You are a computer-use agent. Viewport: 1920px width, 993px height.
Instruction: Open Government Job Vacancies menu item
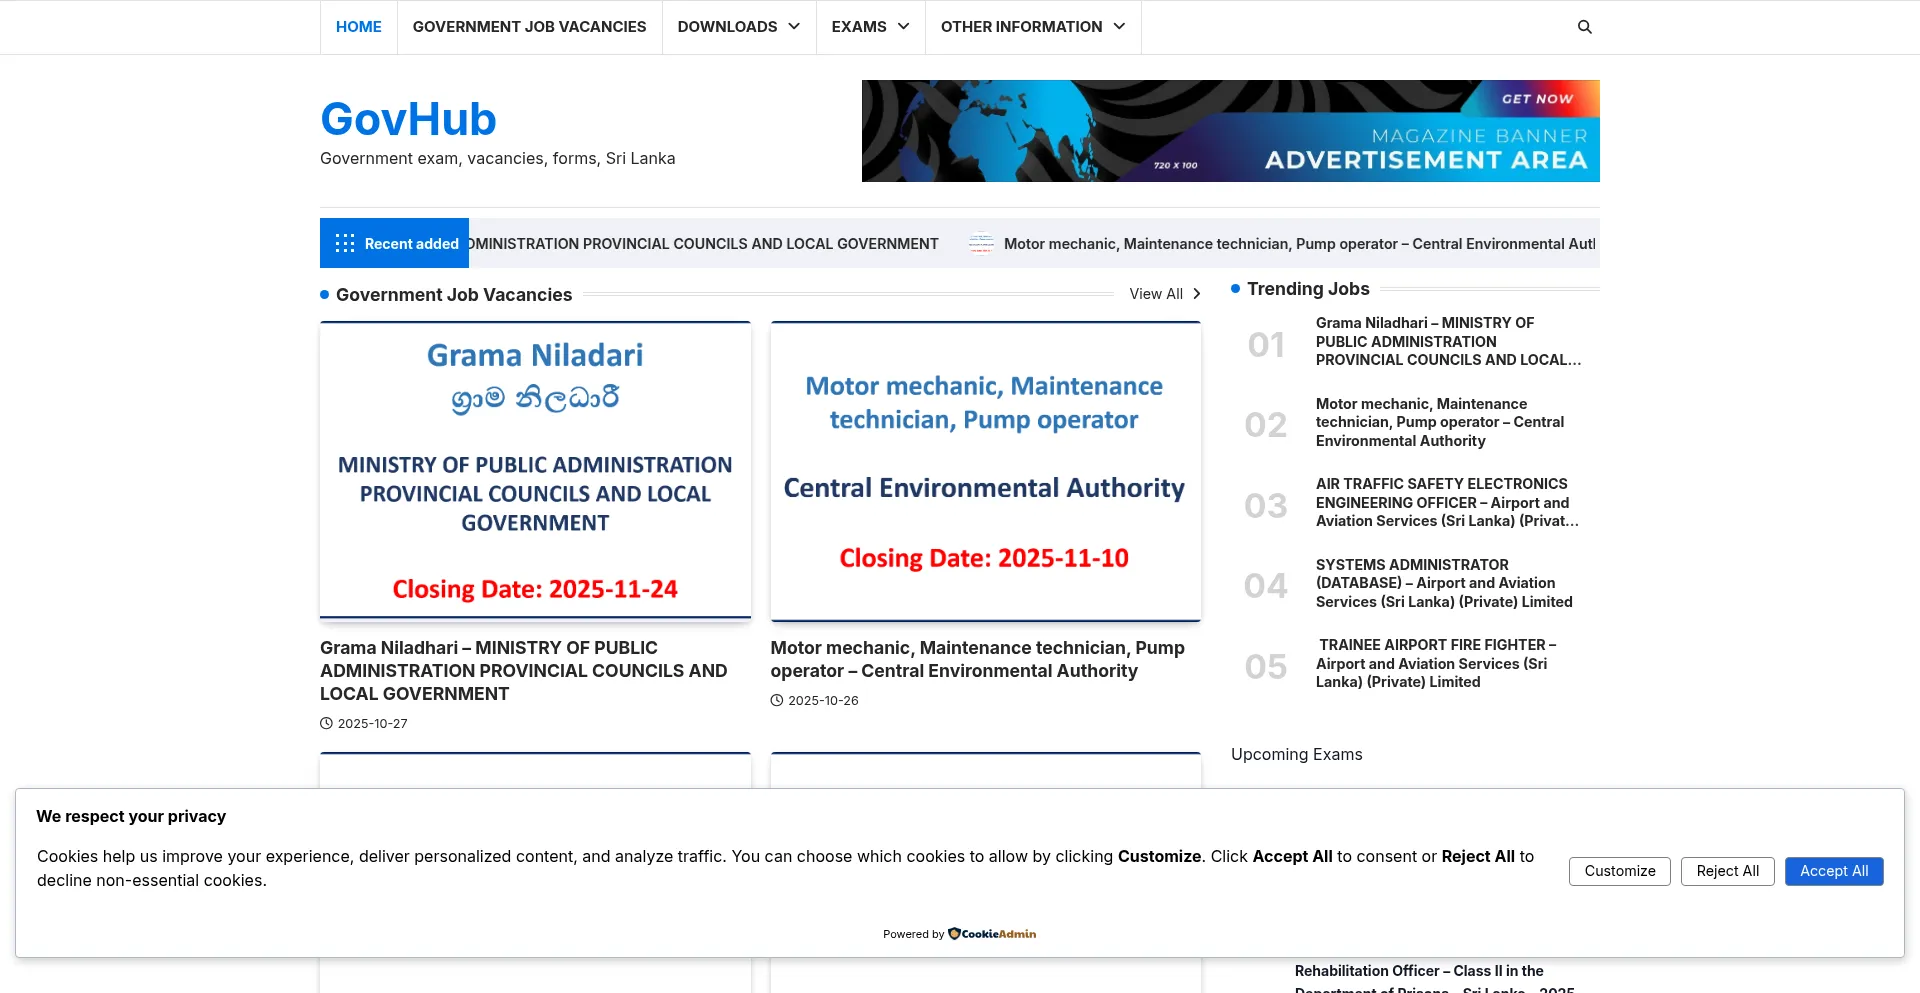529,27
